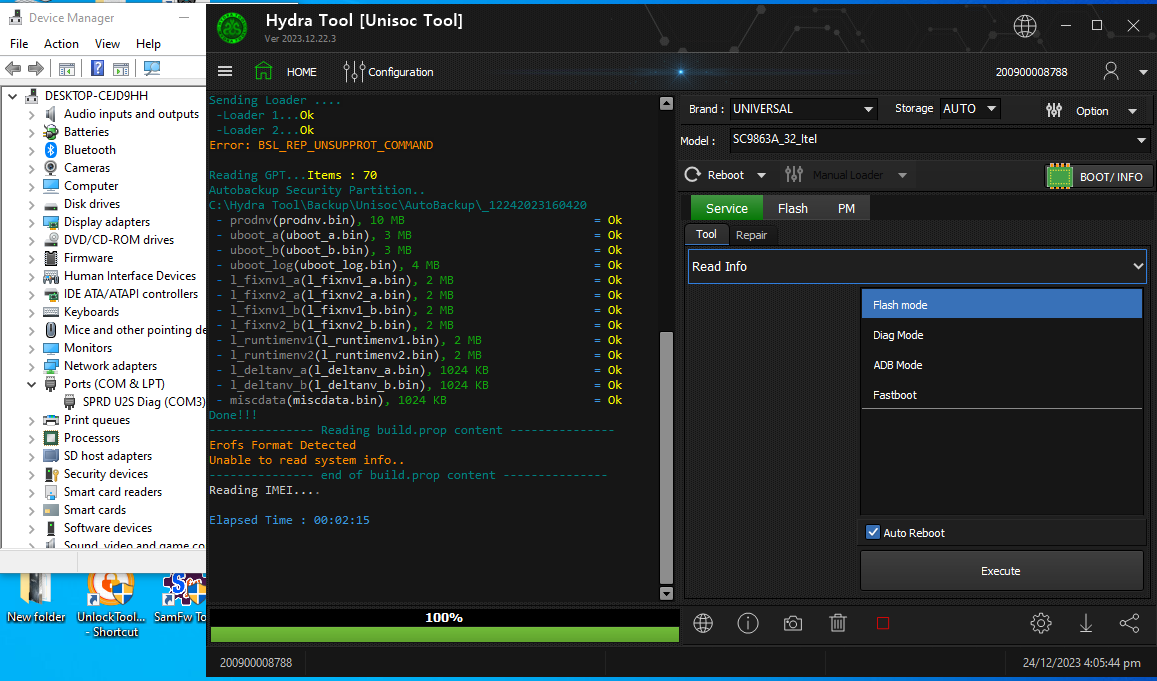Open the Read Info combo box
The height and width of the screenshot is (681, 1157).
[x=917, y=266]
